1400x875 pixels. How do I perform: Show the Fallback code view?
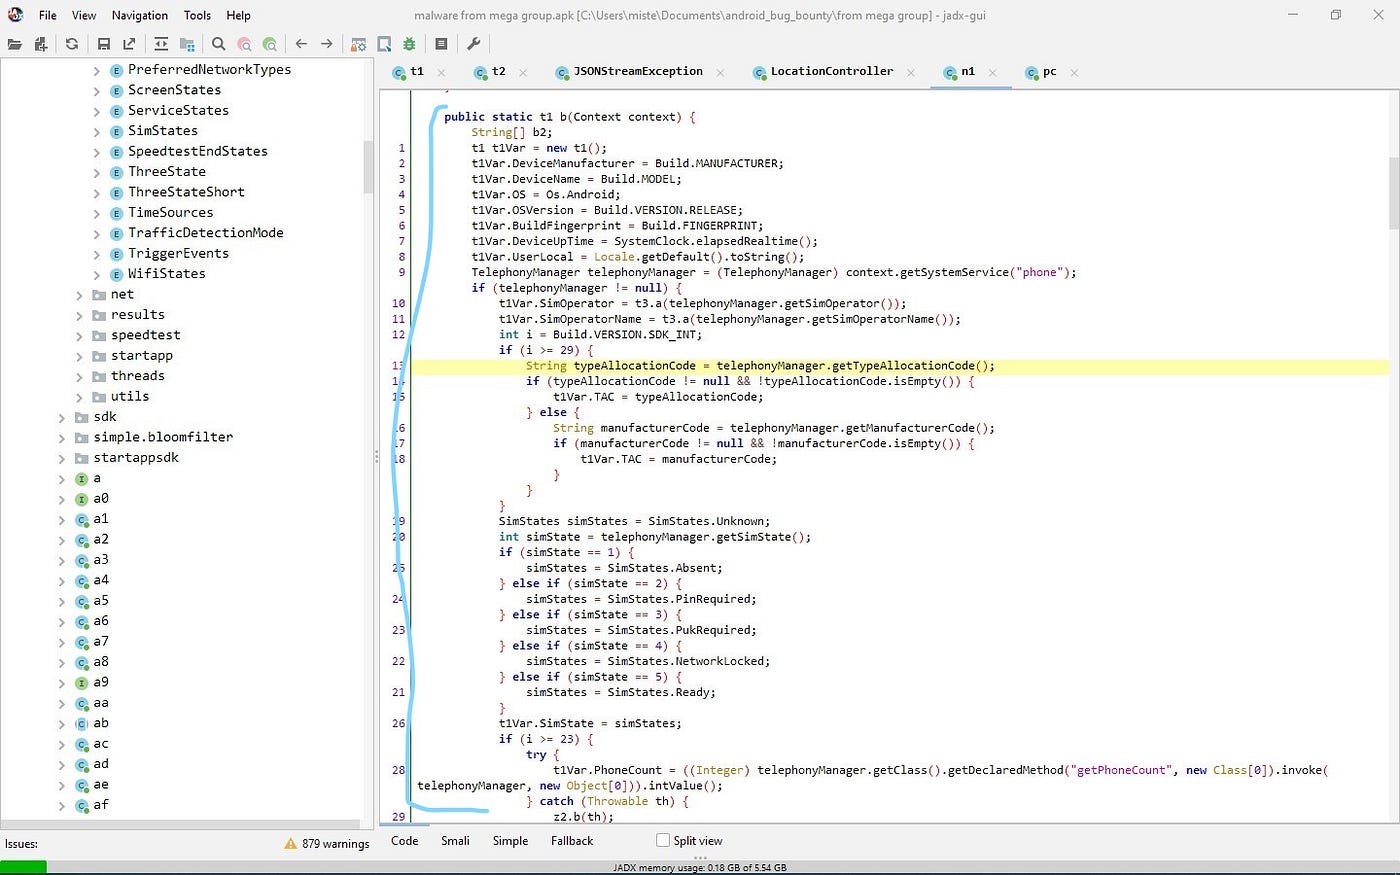coord(572,841)
